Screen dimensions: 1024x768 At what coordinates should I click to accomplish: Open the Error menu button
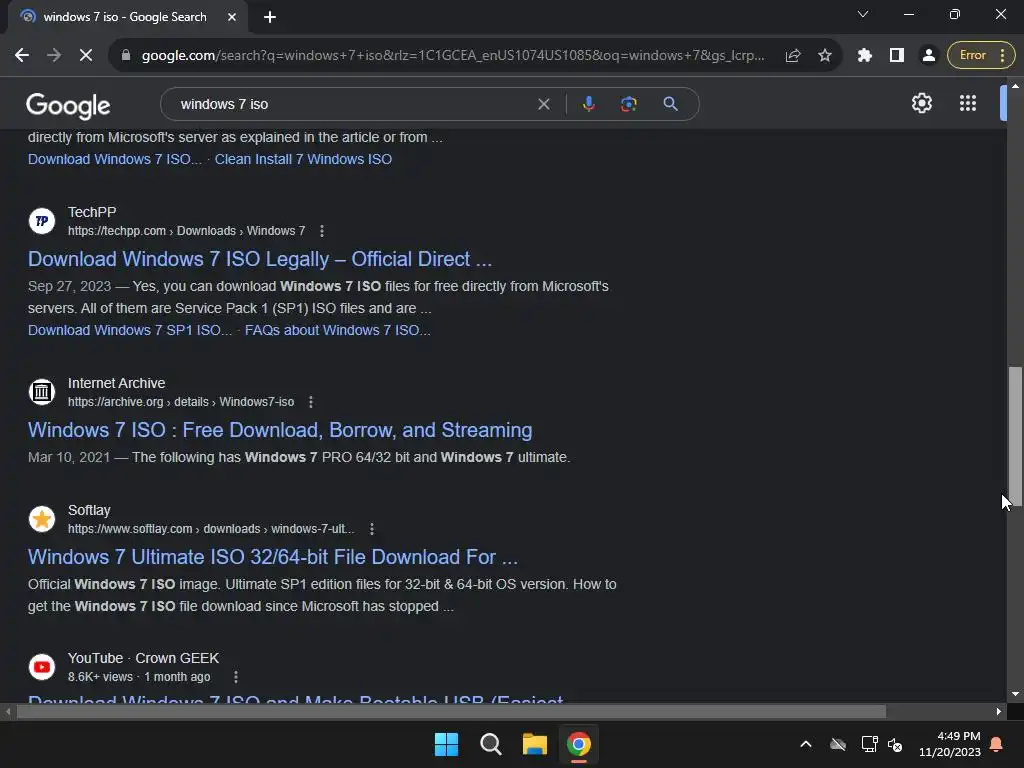pyautogui.click(x=981, y=56)
